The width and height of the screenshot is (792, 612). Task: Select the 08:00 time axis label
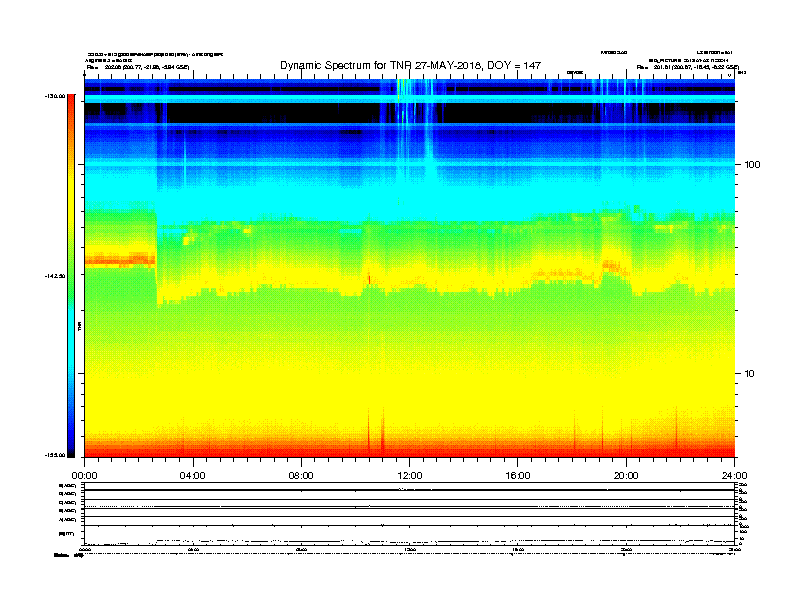(301, 475)
